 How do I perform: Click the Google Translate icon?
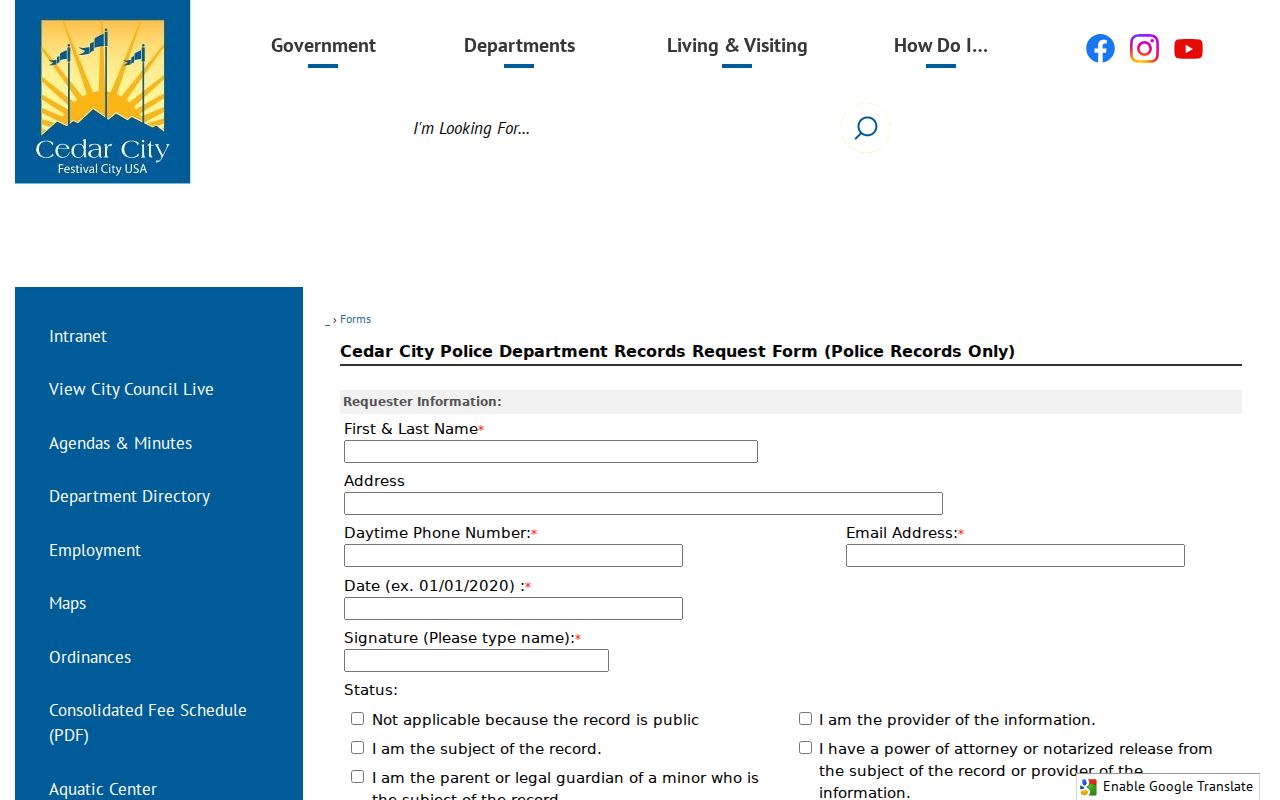(1089, 787)
